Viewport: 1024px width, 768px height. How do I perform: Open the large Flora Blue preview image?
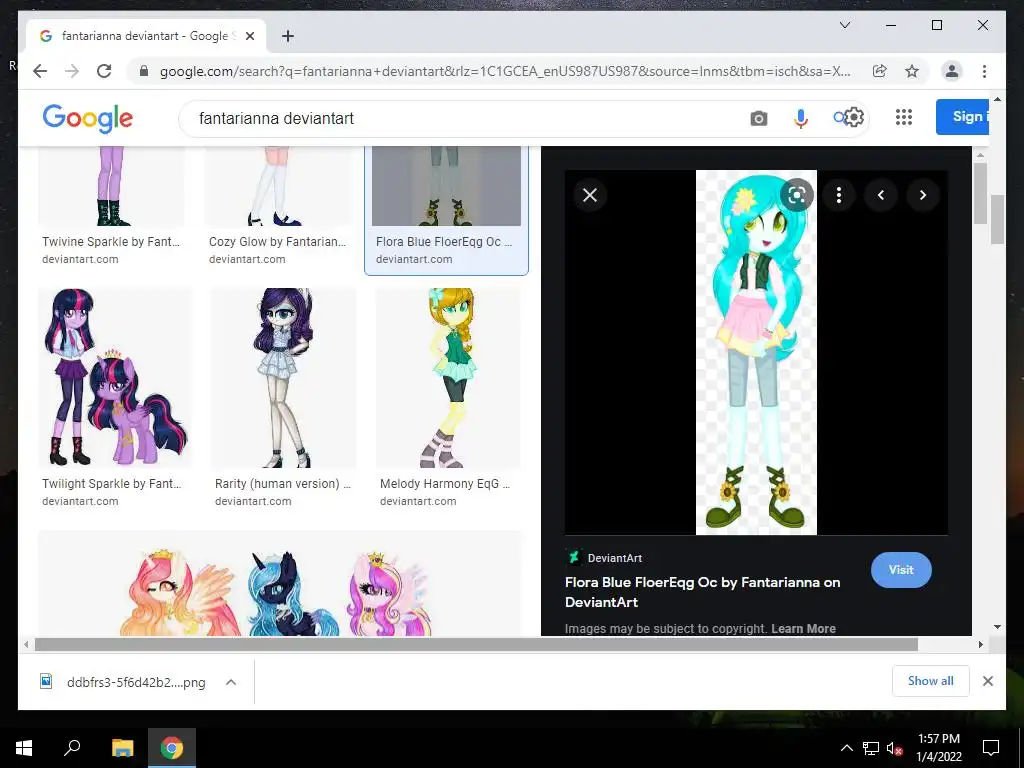tap(756, 352)
